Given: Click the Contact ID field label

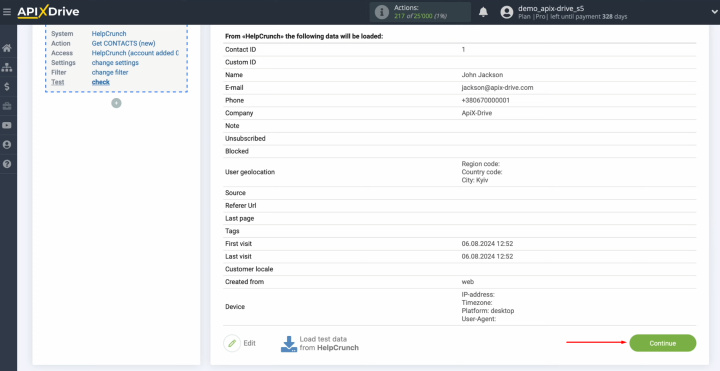Looking at the screenshot, I should (x=241, y=49).
